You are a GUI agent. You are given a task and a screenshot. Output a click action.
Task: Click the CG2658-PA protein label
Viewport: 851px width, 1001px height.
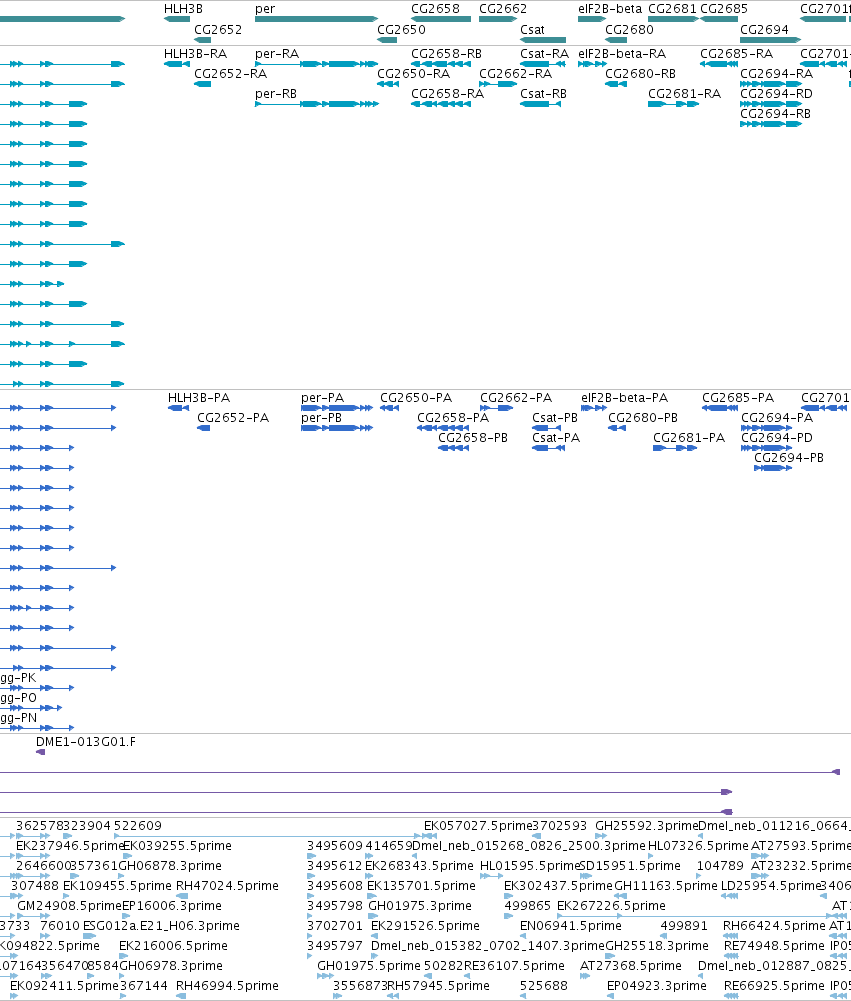pos(453,418)
